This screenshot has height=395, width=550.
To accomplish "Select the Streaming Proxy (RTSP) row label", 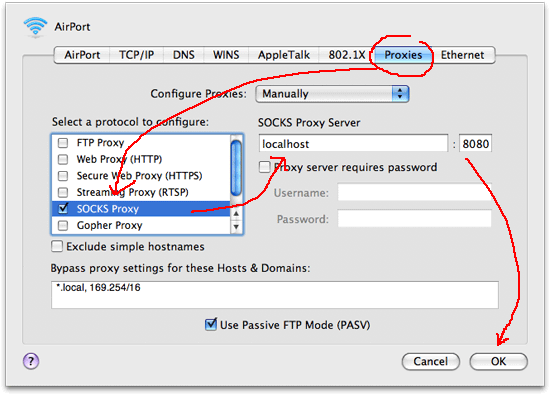I will tap(133, 192).
